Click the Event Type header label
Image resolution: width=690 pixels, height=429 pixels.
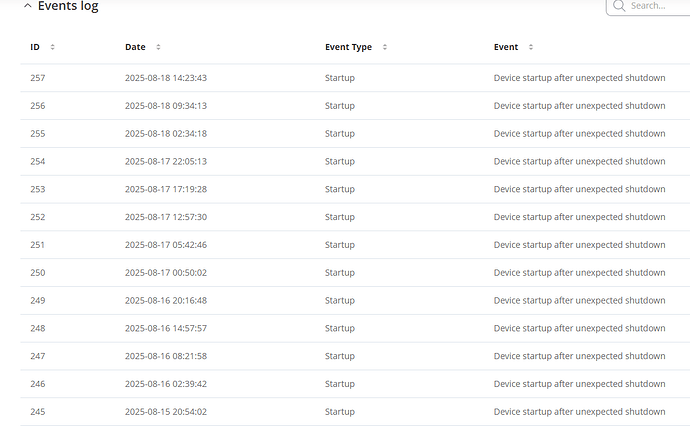pyautogui.click(x=348, y=47)
